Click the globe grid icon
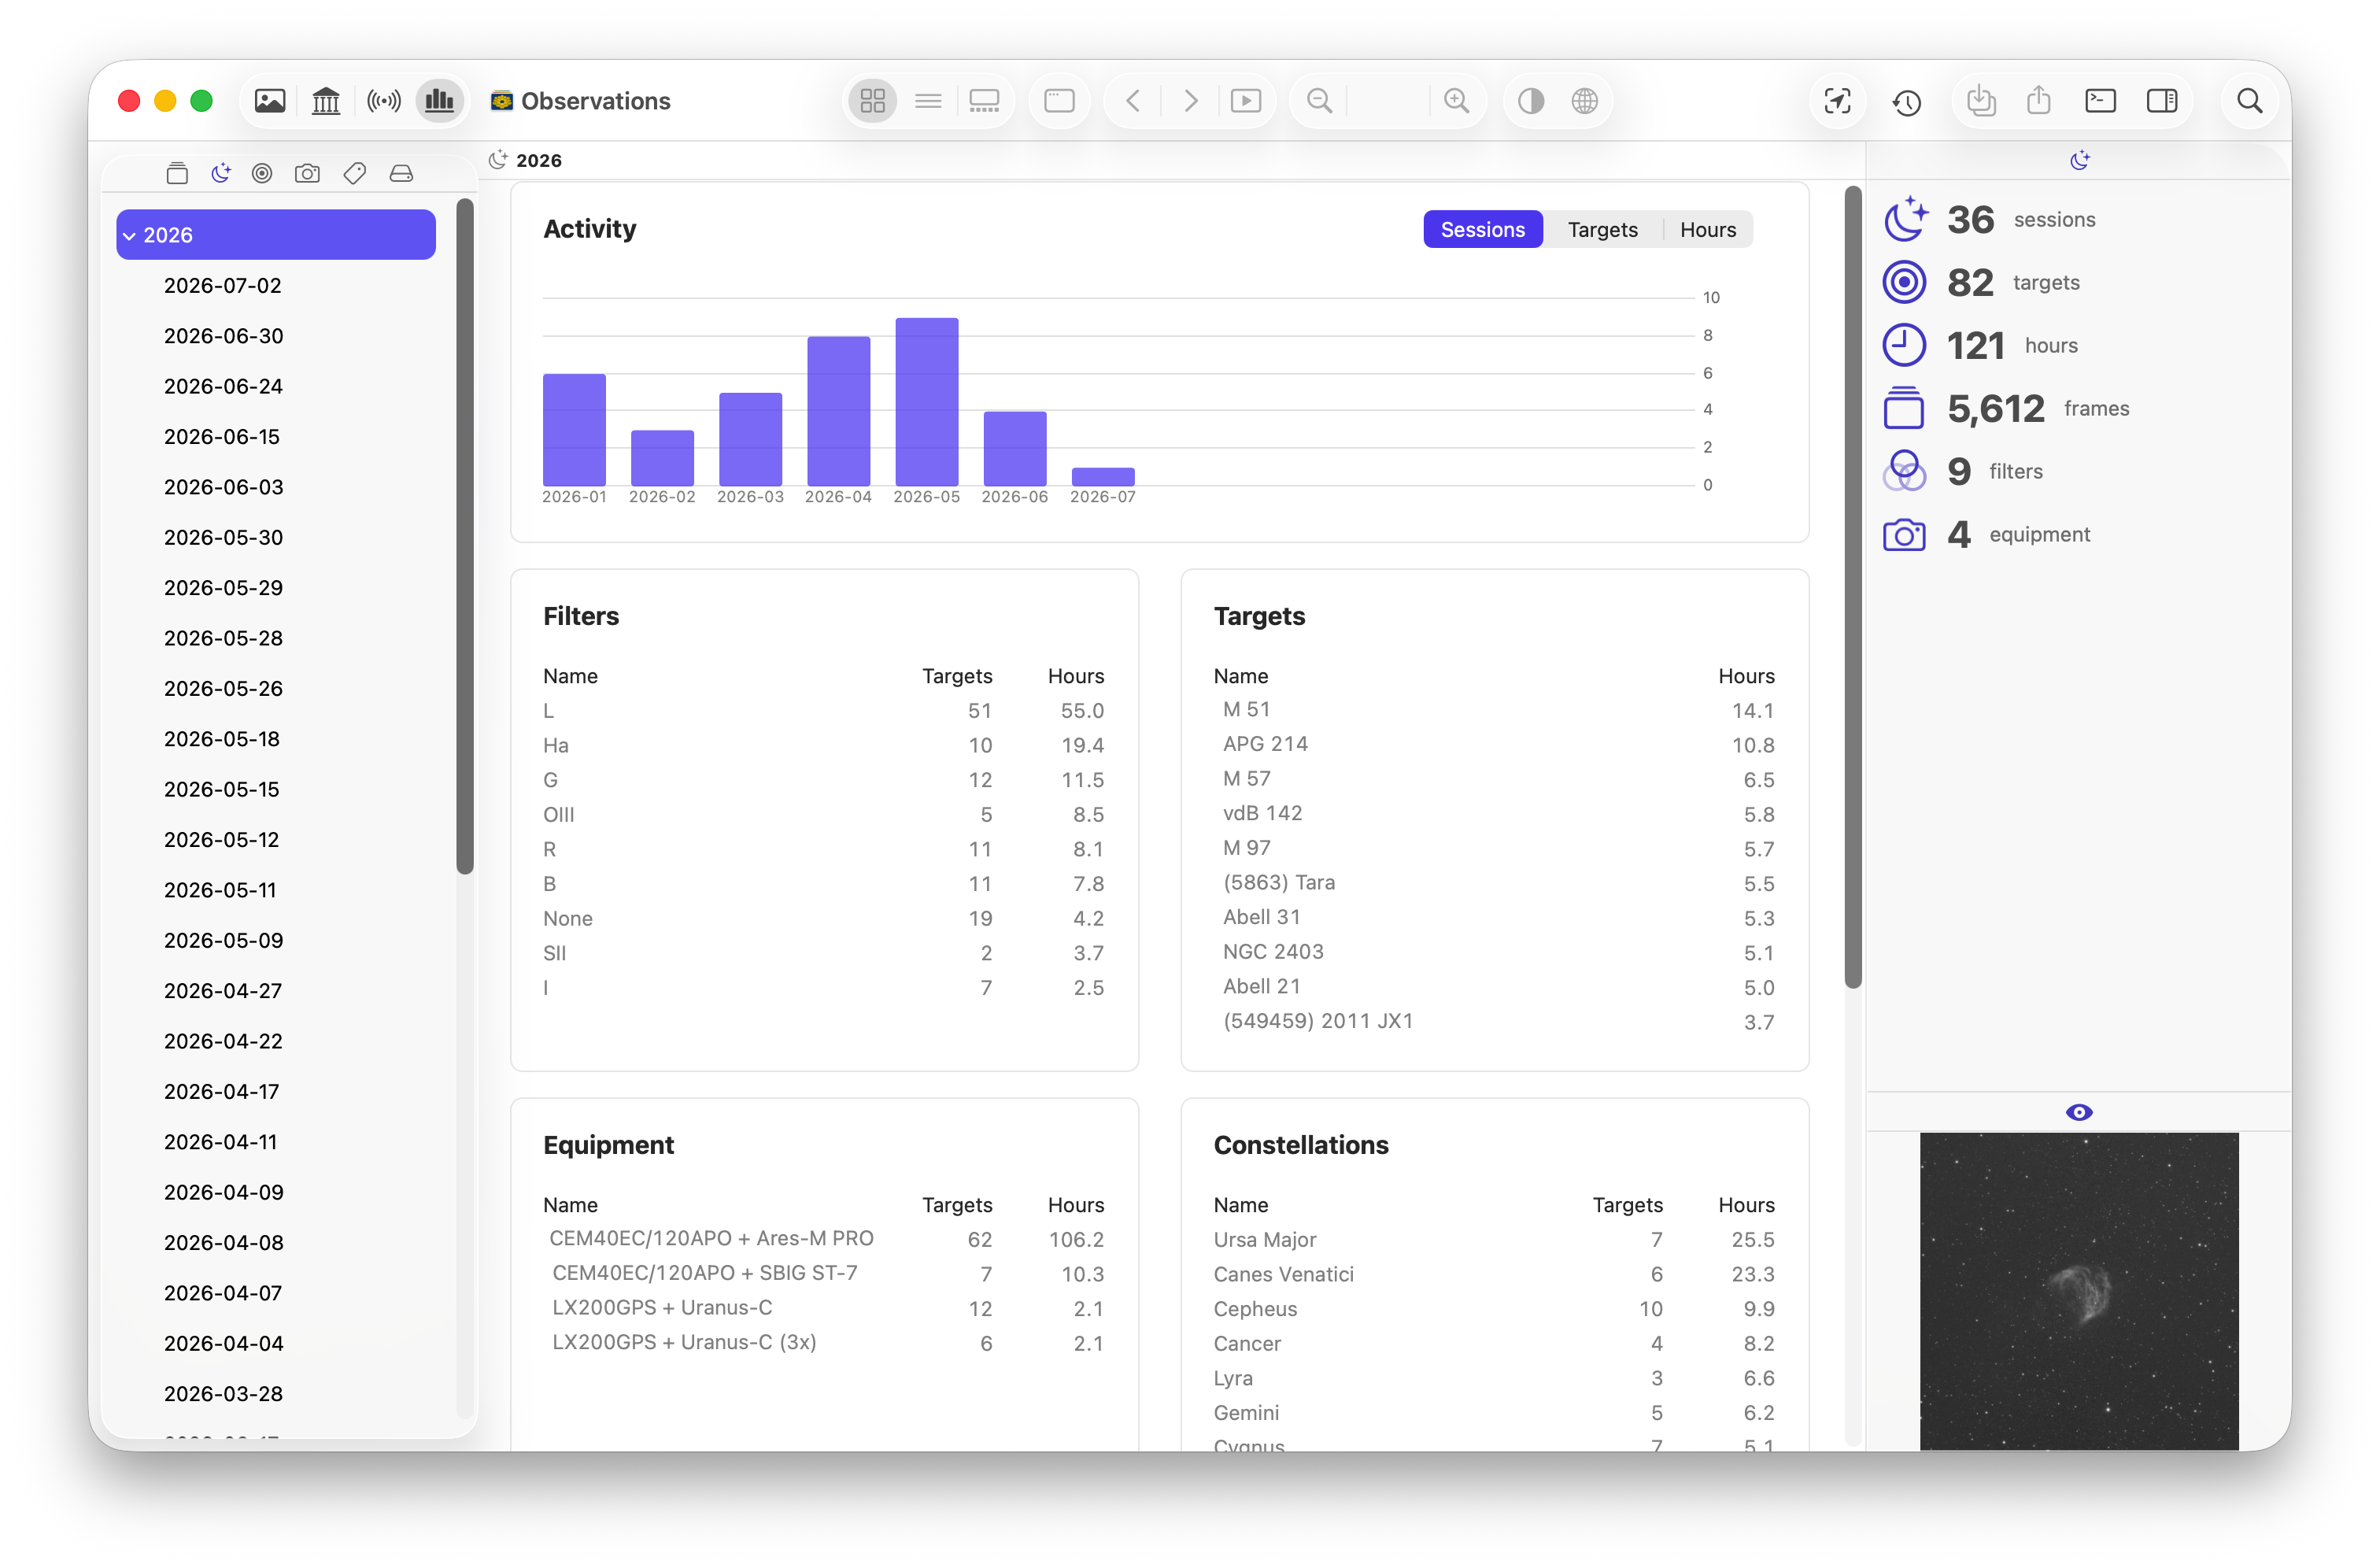Screen dimensions: 2380x1568 [x=1585, y=101]
